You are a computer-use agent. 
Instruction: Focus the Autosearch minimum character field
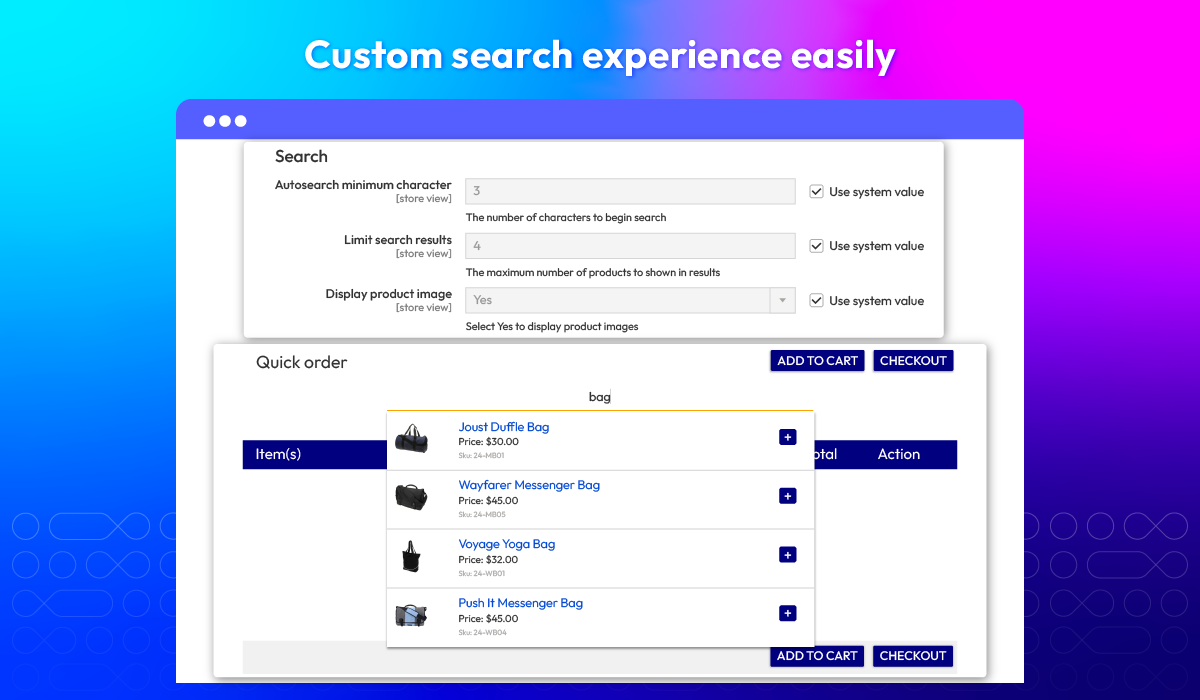[630, 191]
